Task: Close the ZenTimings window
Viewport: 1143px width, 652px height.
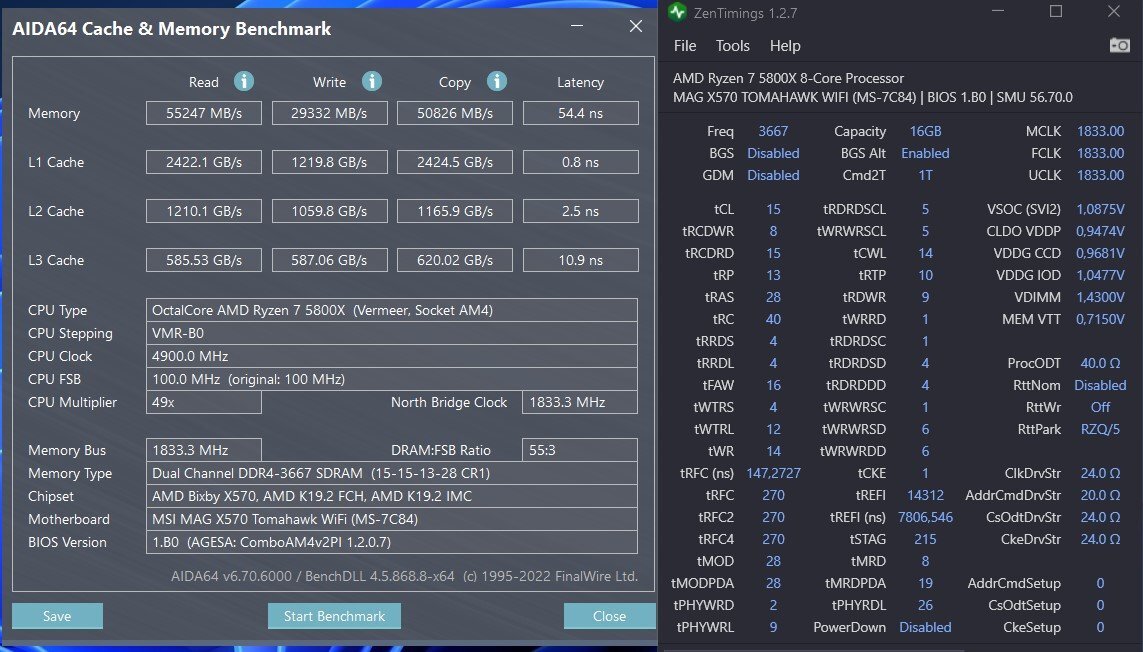Action: pos(1113,12)
